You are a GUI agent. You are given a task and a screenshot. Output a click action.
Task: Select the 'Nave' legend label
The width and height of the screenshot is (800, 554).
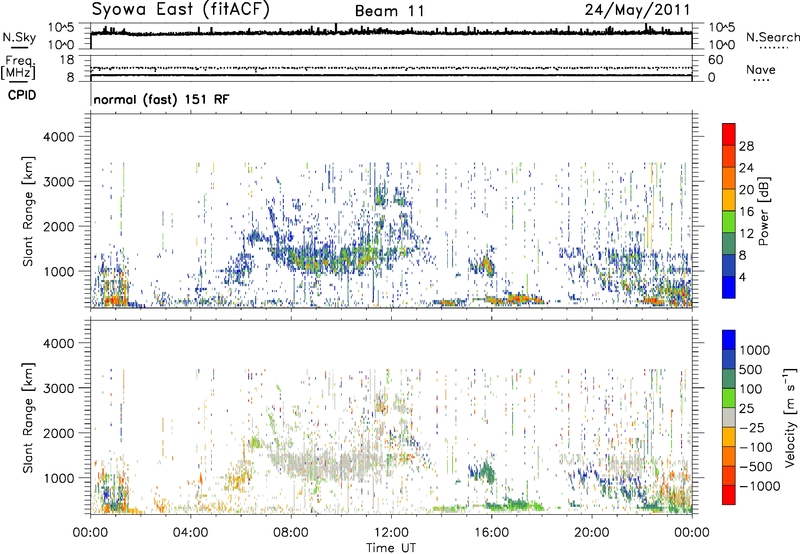click(760, 70)
